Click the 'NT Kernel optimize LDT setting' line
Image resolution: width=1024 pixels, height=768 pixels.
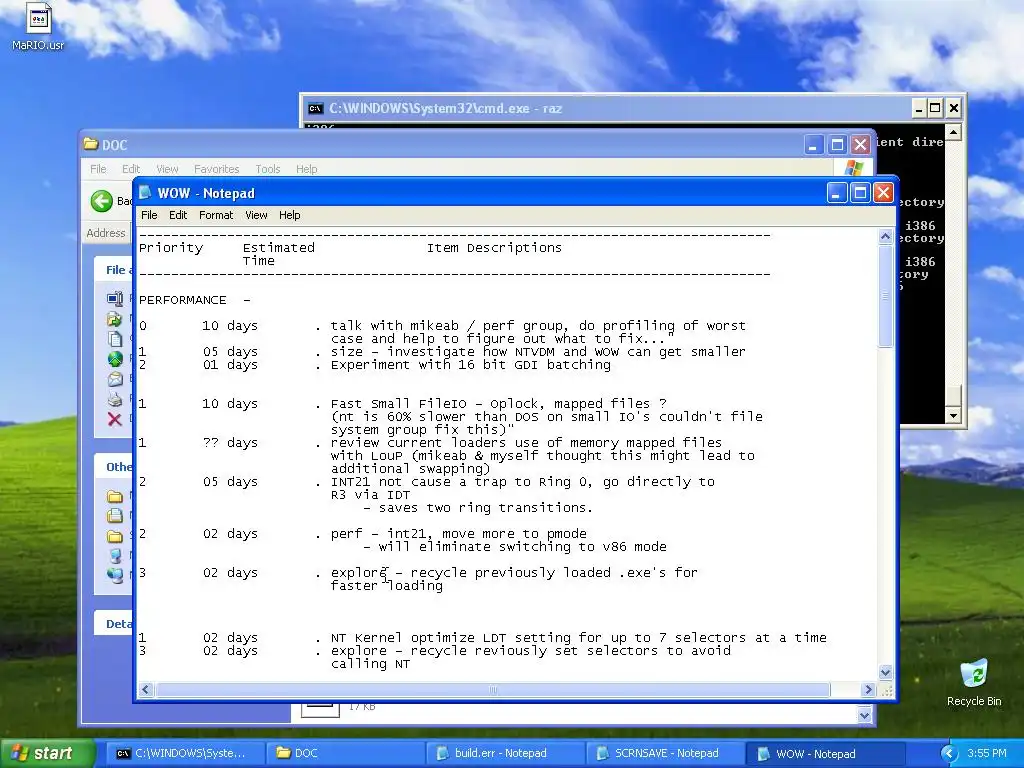click(579, 638)
